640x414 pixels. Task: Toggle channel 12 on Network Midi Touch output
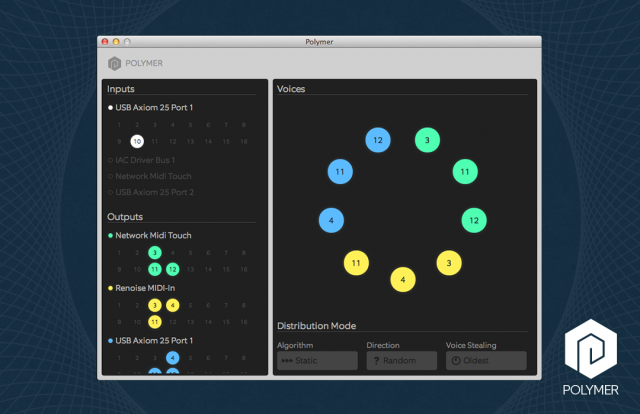pyautogui.click(x=173, y=270)
